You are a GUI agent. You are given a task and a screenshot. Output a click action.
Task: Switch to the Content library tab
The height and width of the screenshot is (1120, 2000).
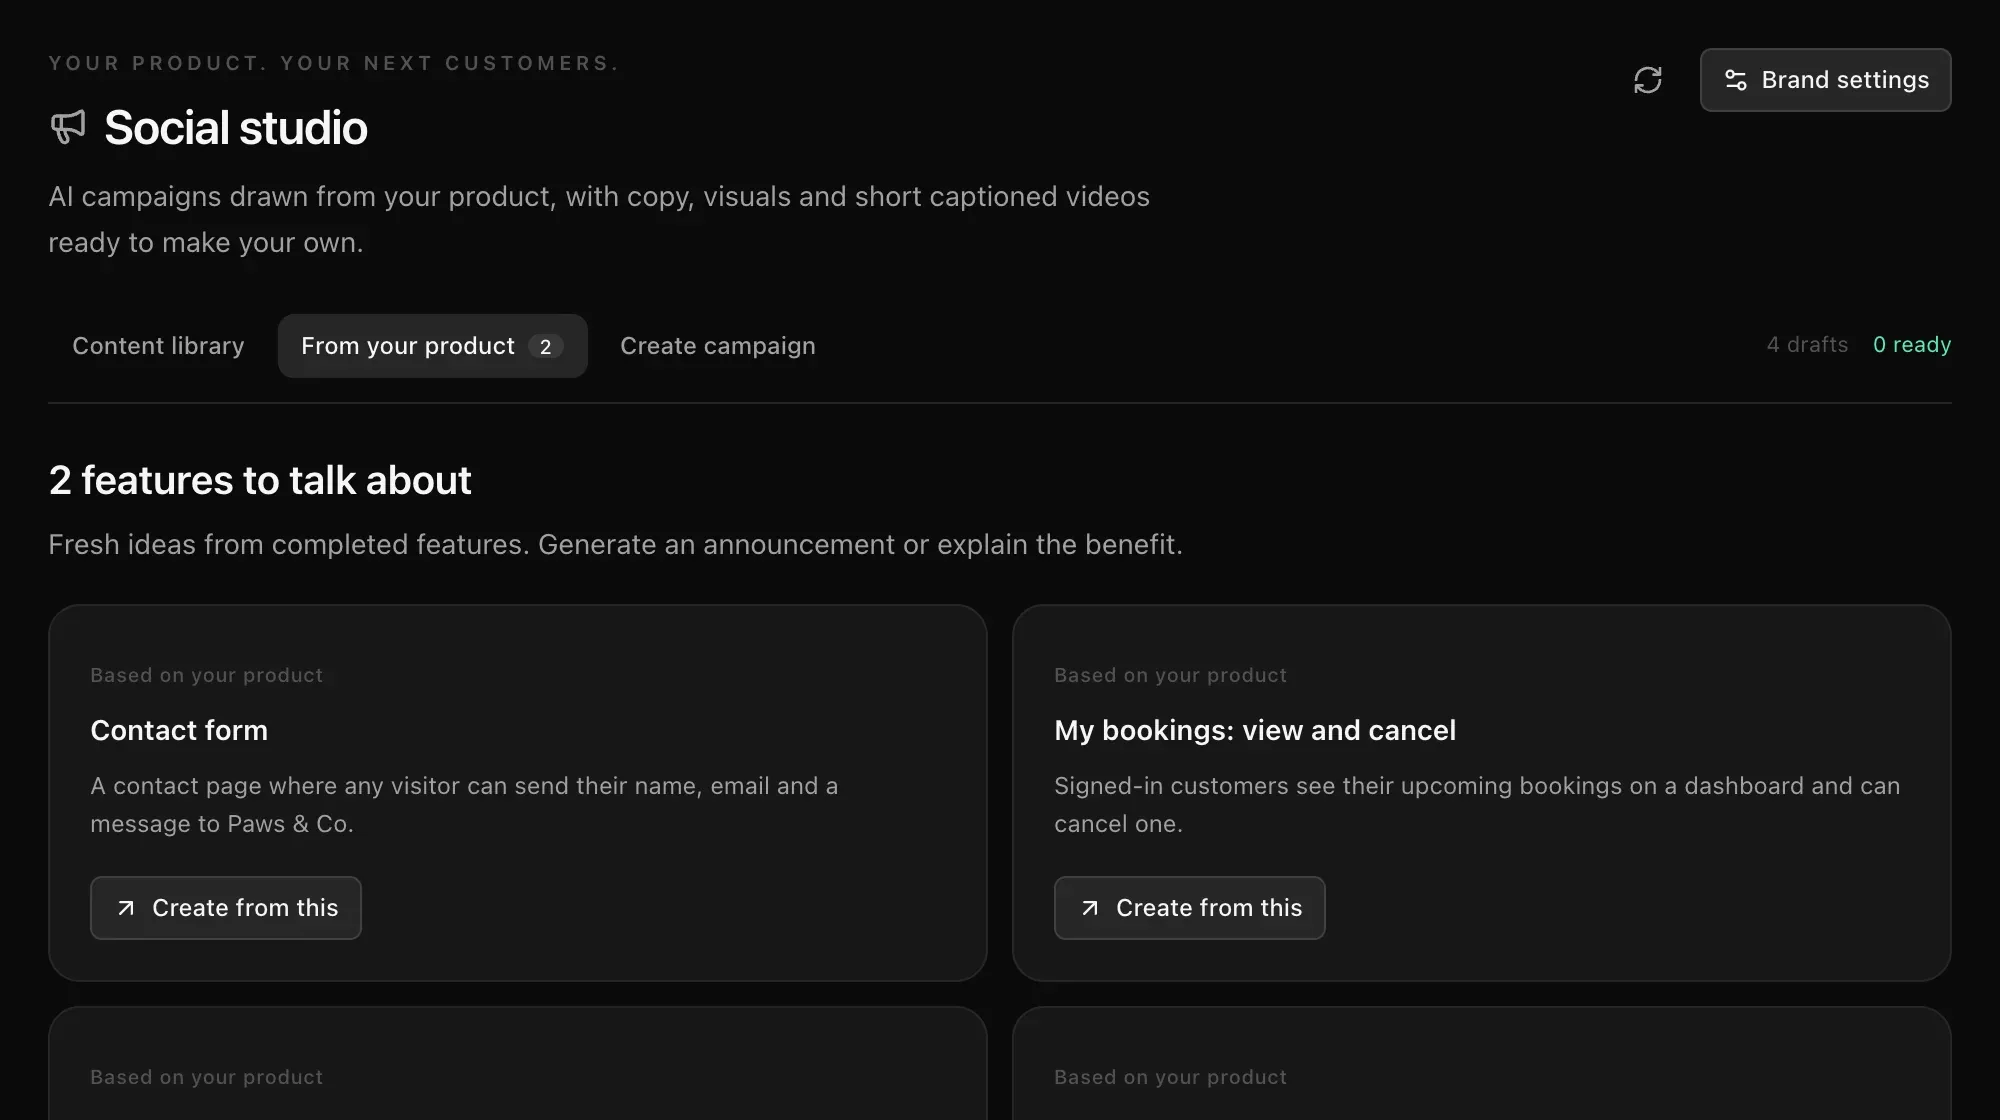coord(158,346)
